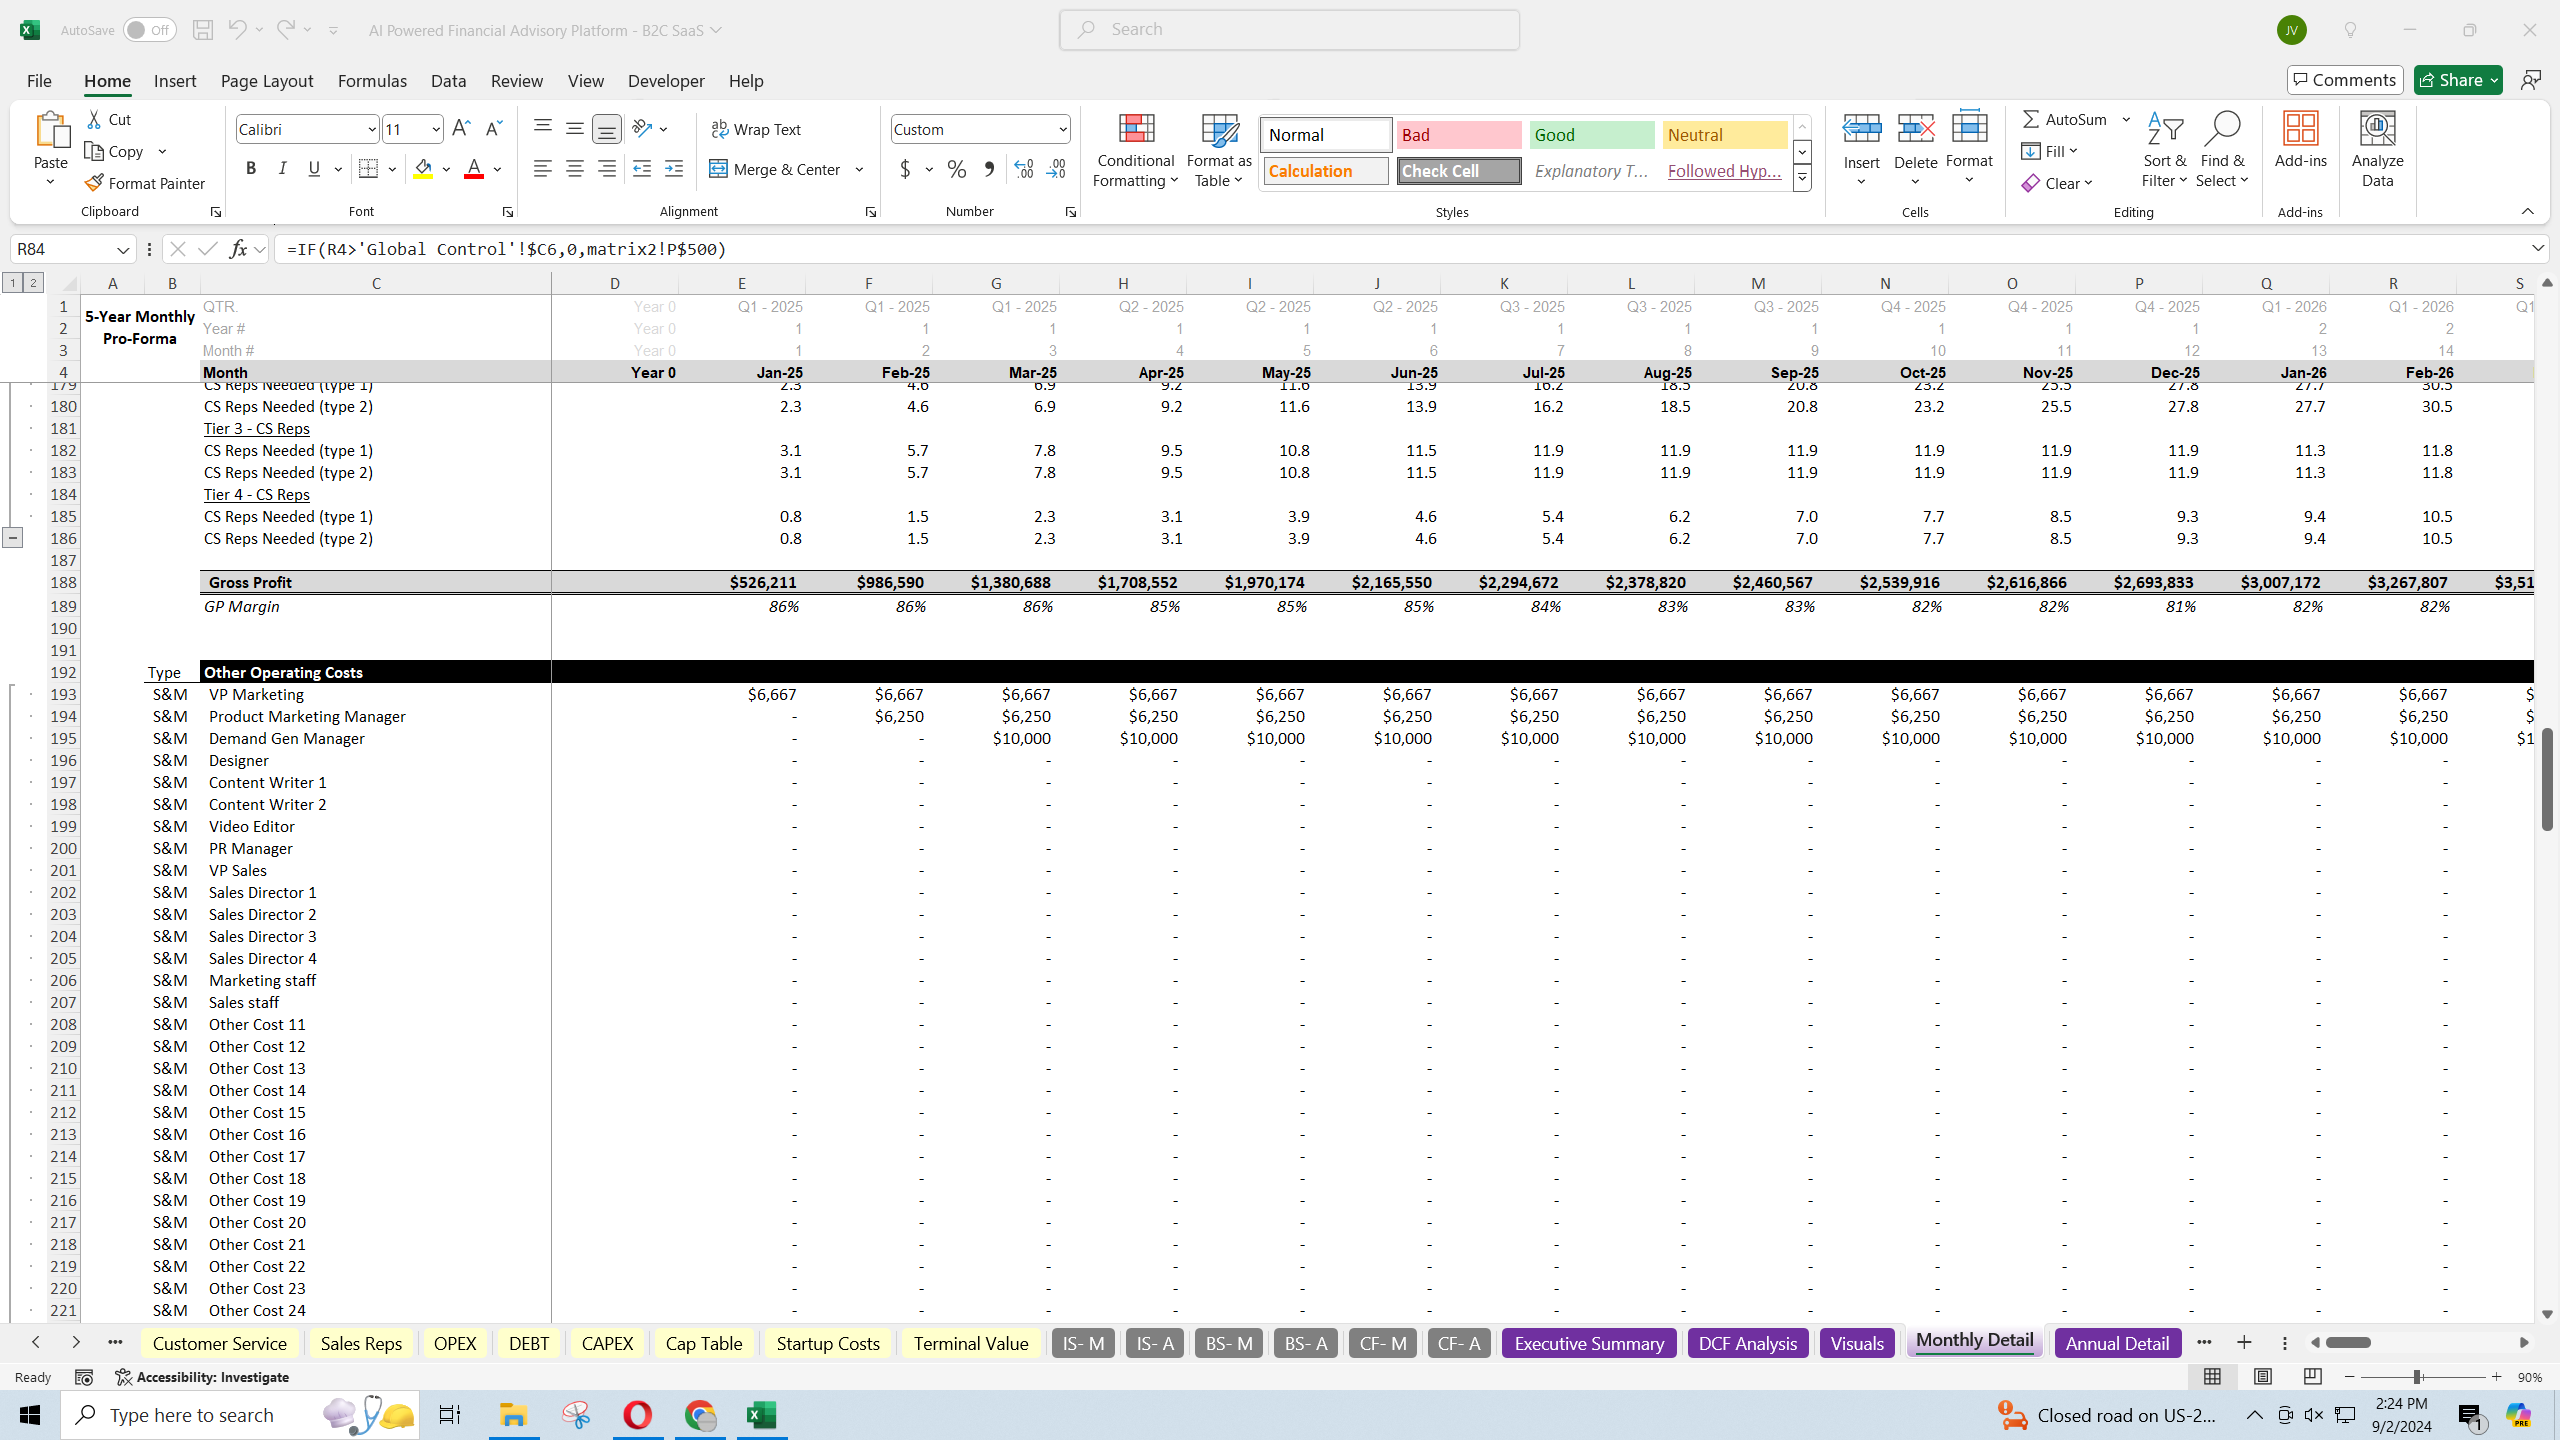Align text left icon
Screen dimensions: 2560x1440
[543, 169]
